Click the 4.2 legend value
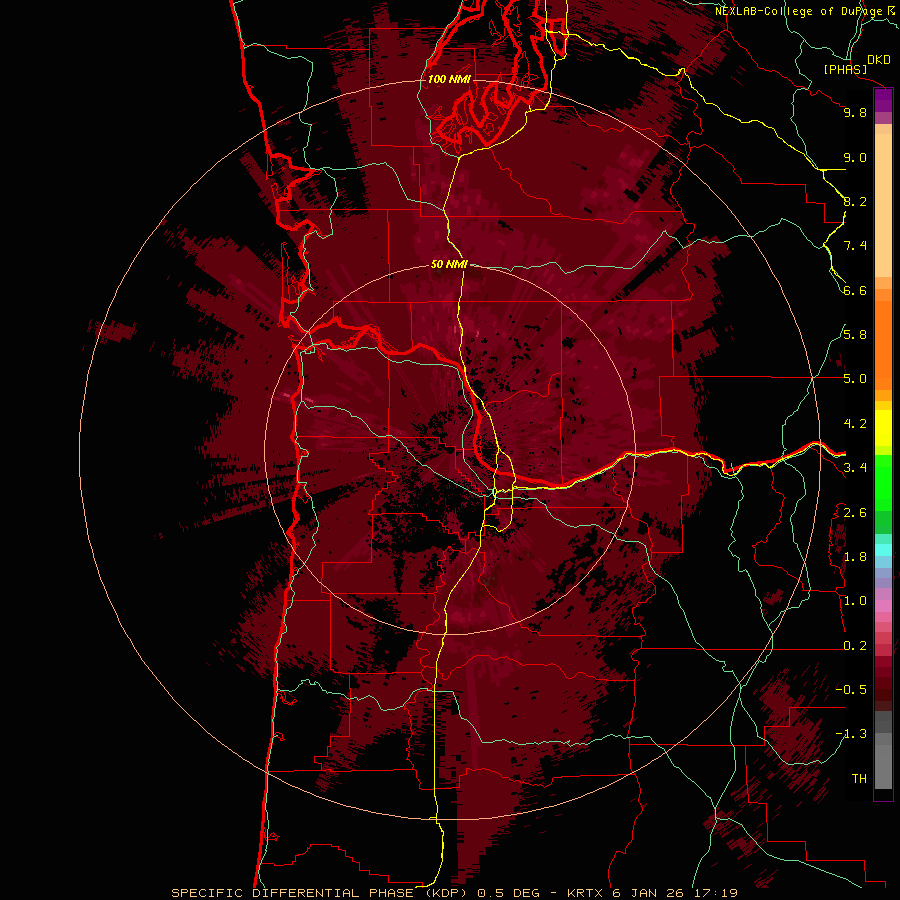Screen dimensions: 900x900 tap(855, 424)
